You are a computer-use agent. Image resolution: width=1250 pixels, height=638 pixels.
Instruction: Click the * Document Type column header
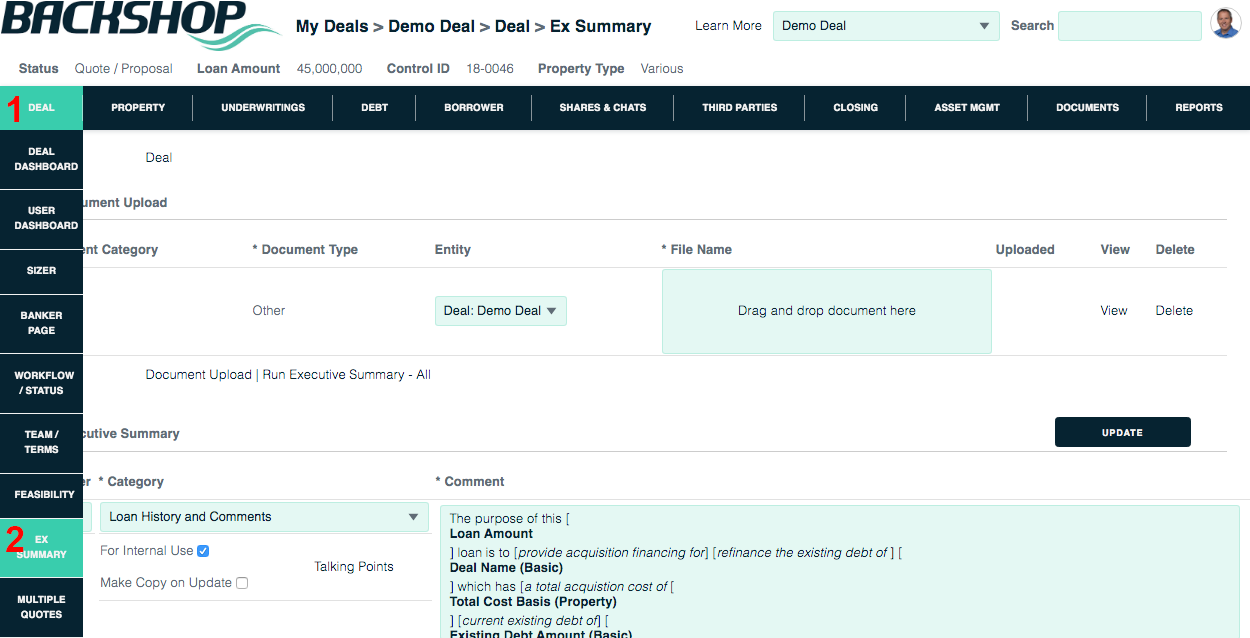point(305,250)
